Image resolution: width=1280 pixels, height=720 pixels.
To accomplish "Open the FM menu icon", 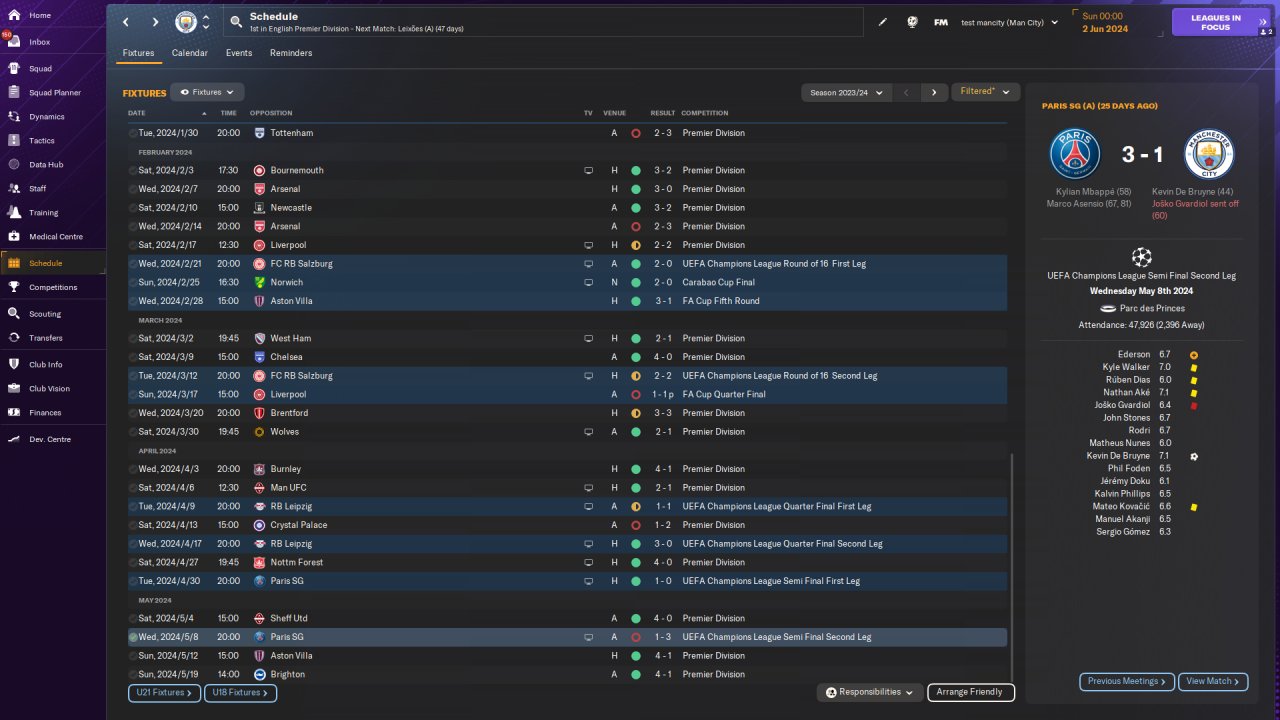I will coord(941,22).
